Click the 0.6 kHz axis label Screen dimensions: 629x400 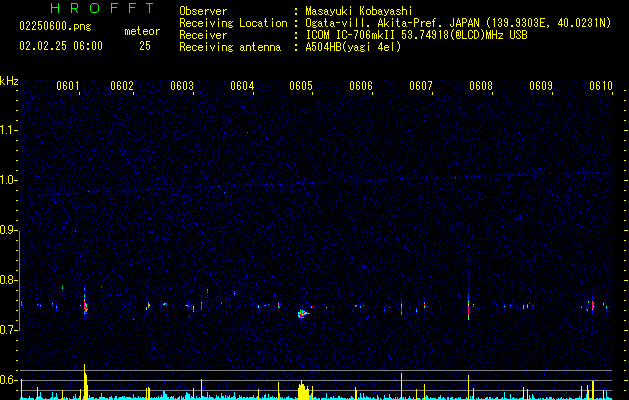8,380
